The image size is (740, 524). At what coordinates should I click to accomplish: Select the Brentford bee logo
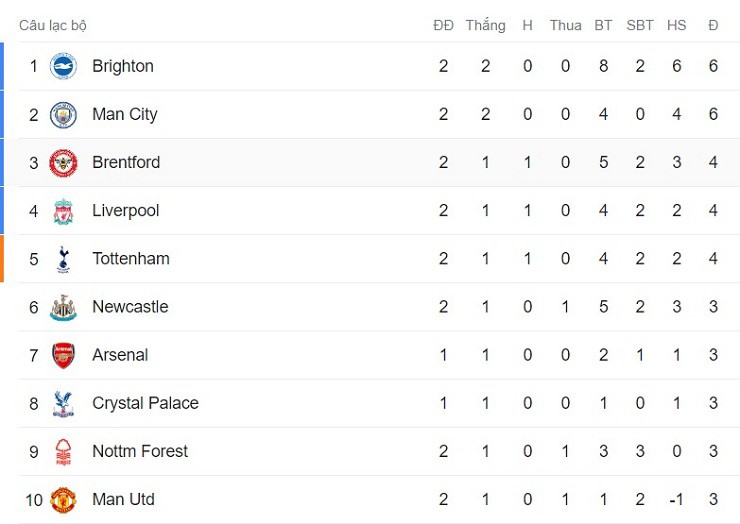pos(63,162)
